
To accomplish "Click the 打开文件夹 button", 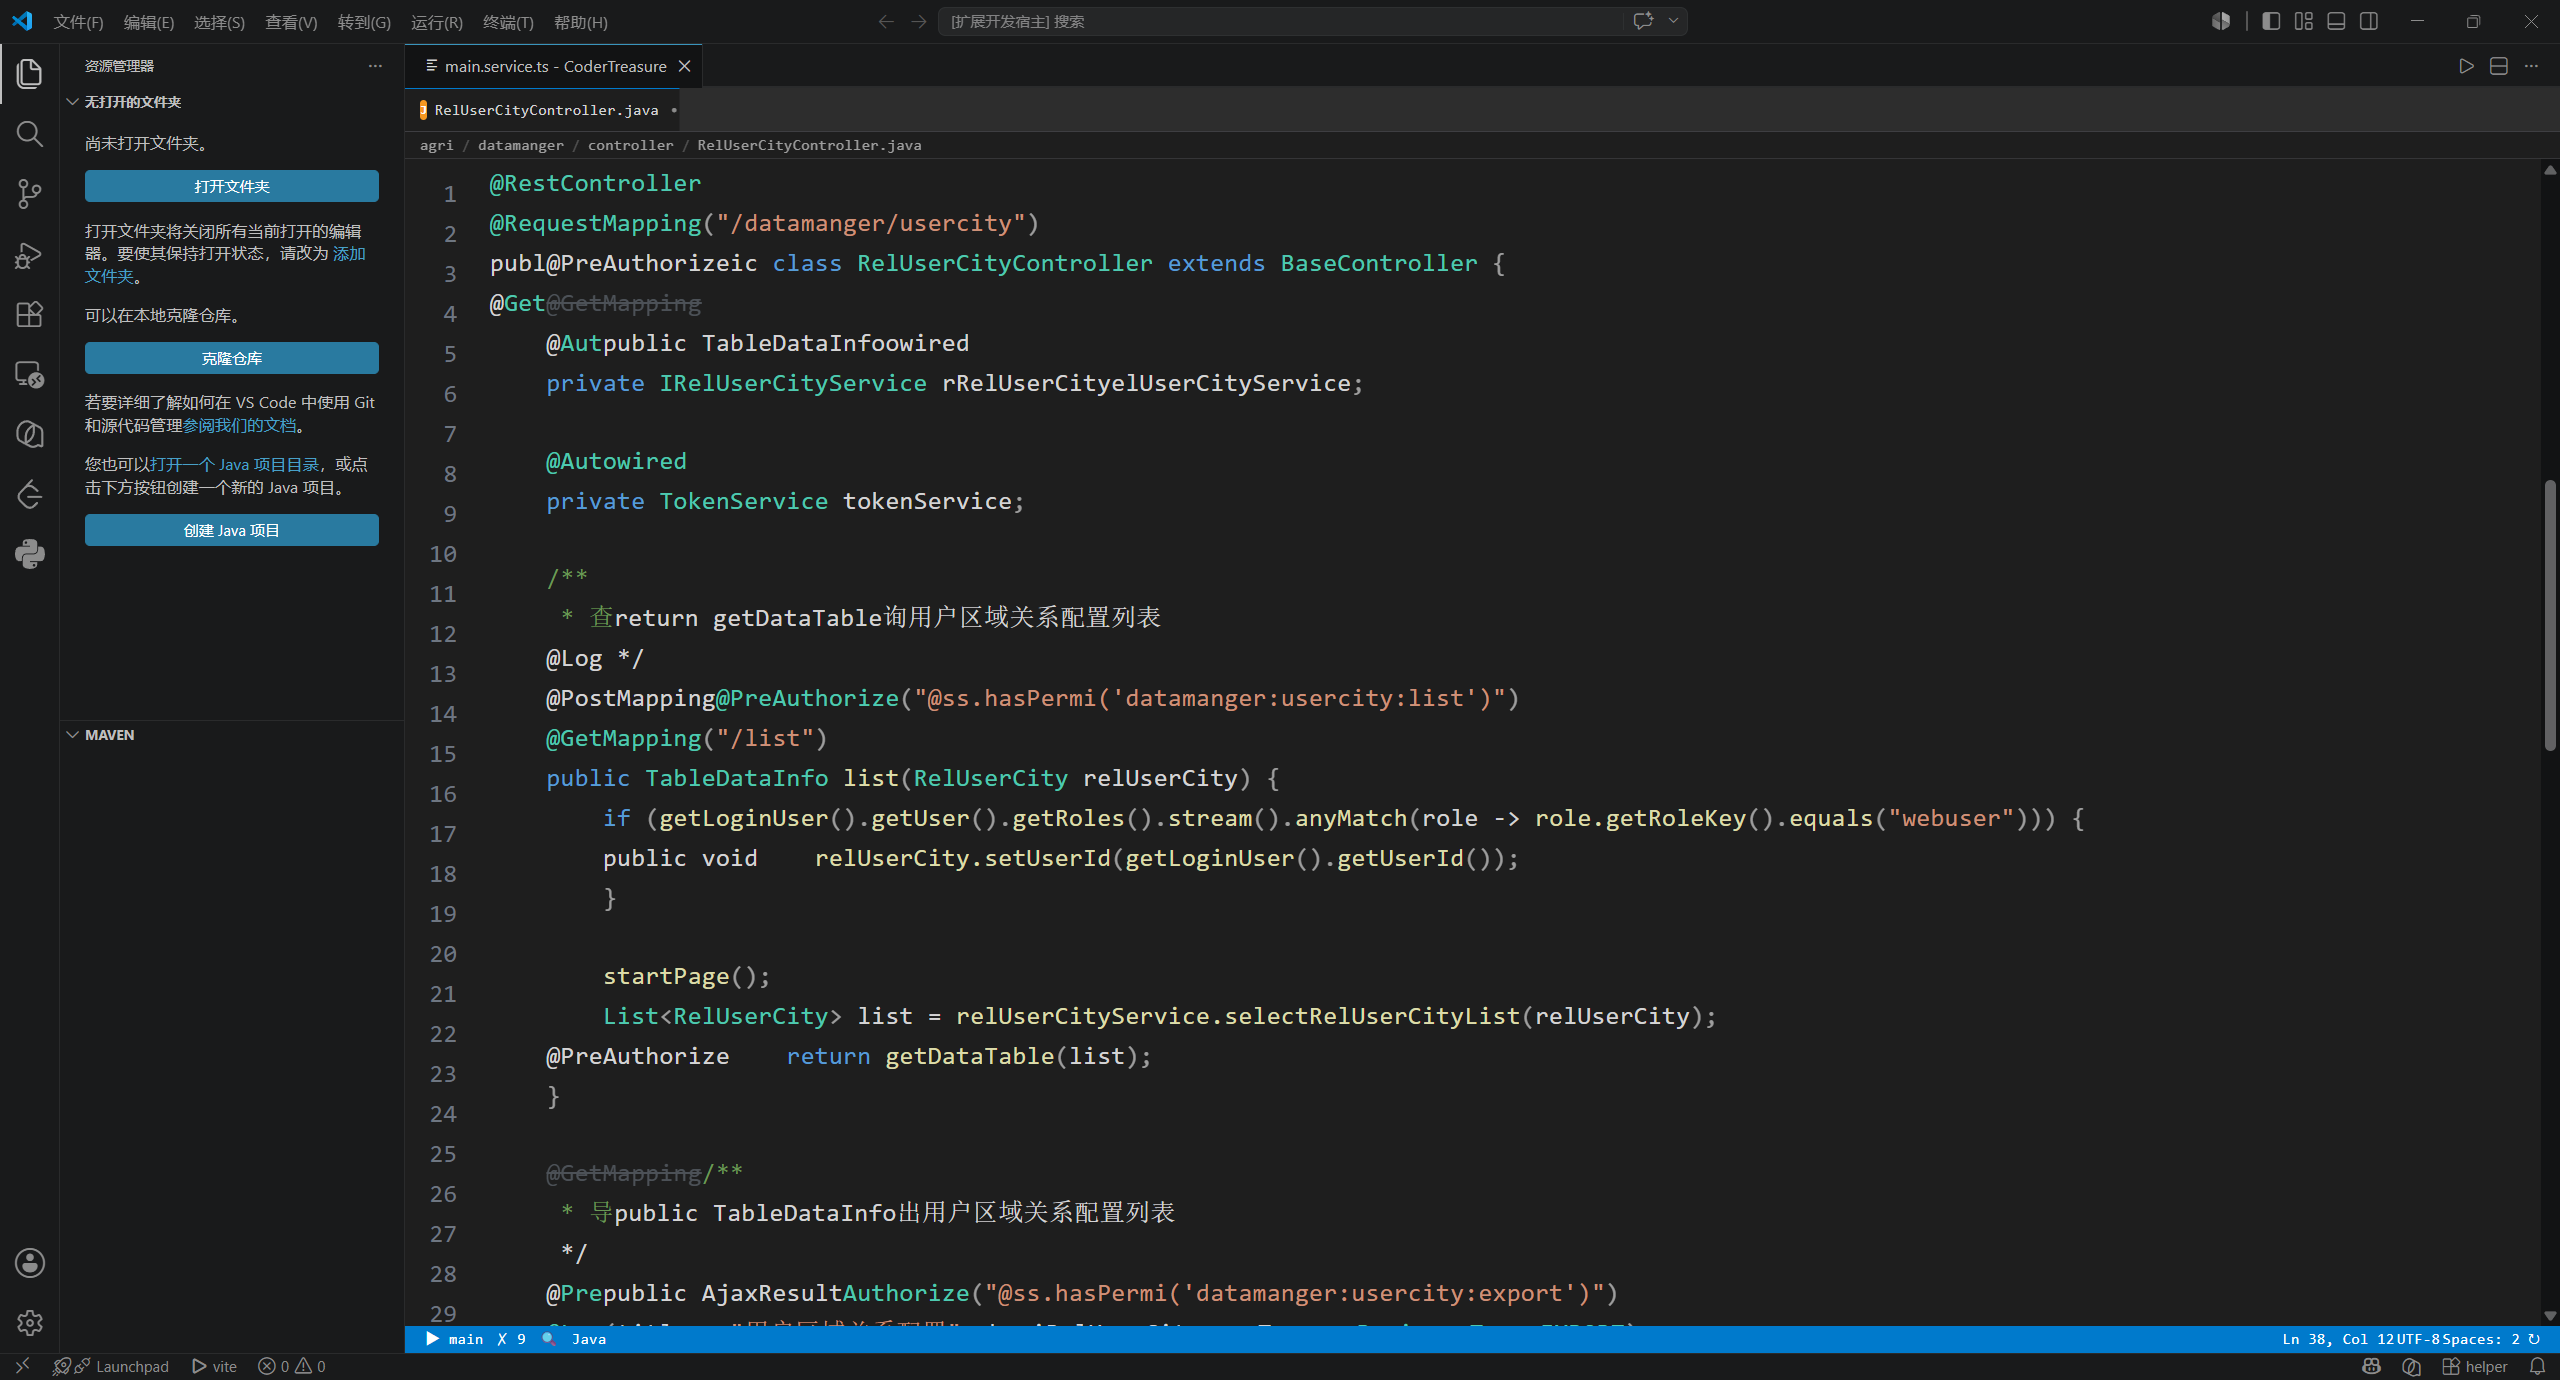I will (232, 186).
